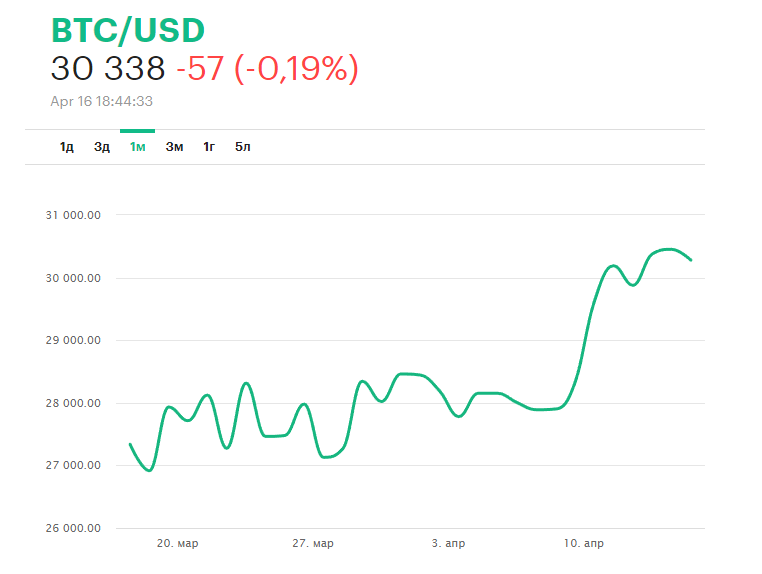Image resolution: width=762 pixels, height=574 pixels.
Task: Click the 27. мар date marker
Action: click(x=313, y=544)
